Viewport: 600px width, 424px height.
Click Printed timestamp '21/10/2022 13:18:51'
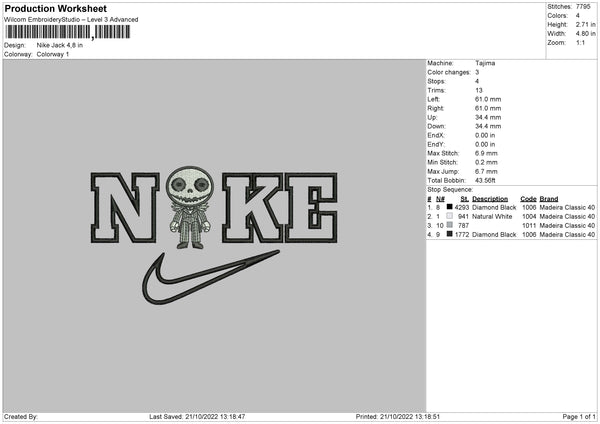410,417
